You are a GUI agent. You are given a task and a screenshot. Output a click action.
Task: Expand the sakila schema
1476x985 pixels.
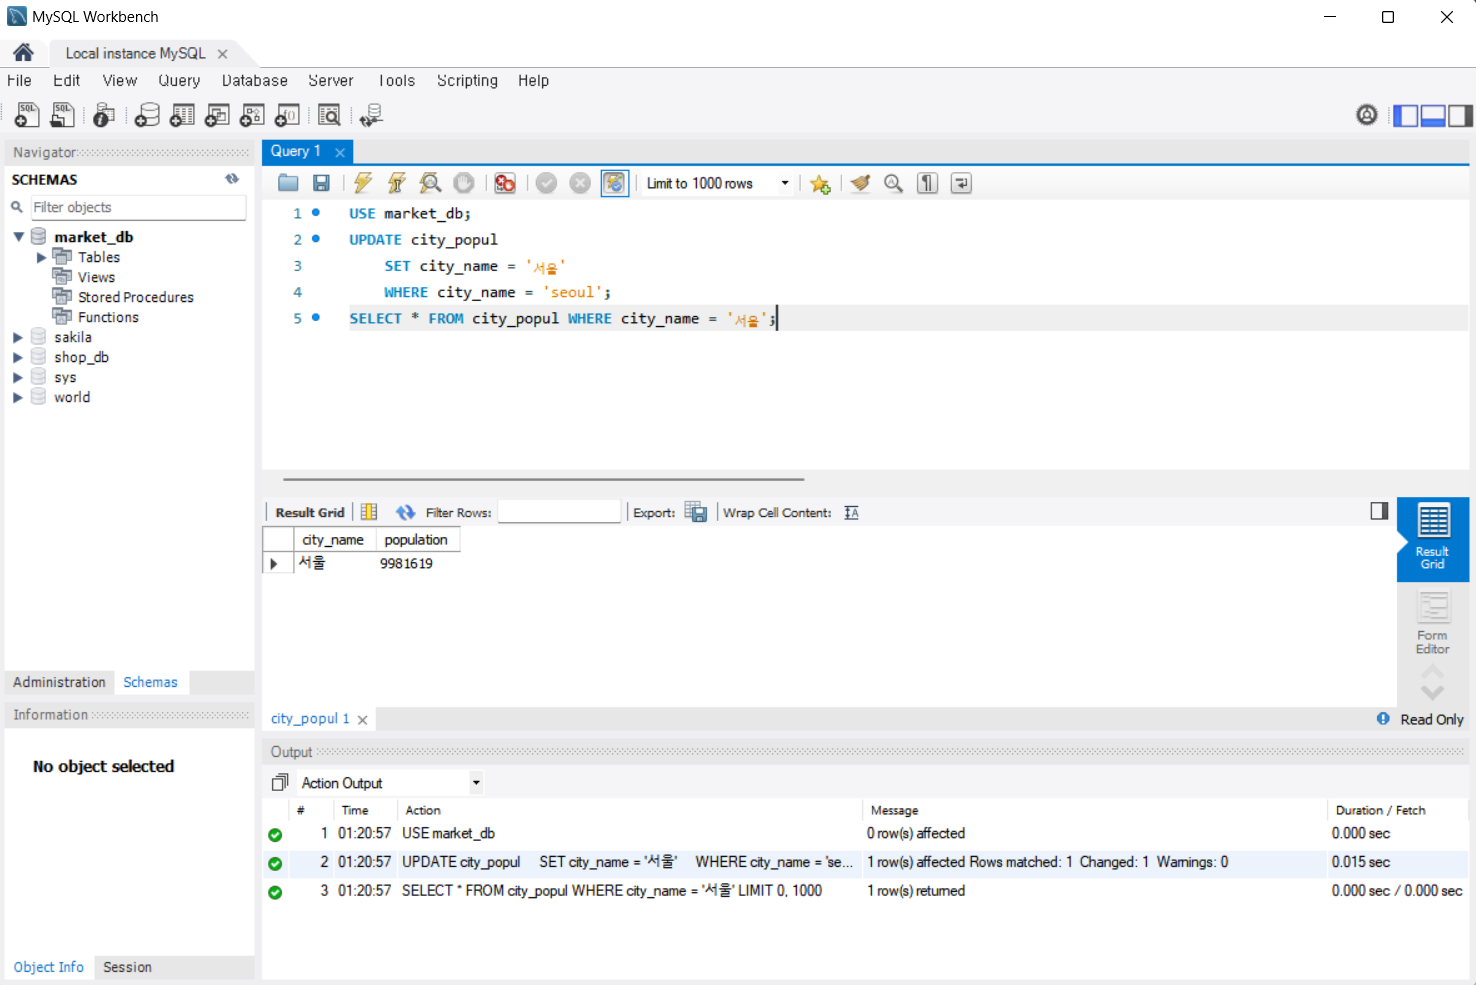[x=18, y=337]
